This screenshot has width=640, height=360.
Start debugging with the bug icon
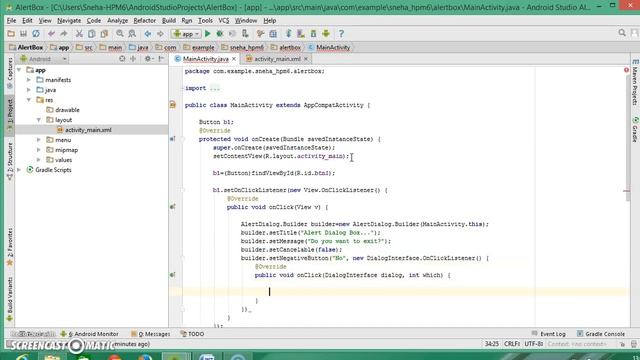220,34
